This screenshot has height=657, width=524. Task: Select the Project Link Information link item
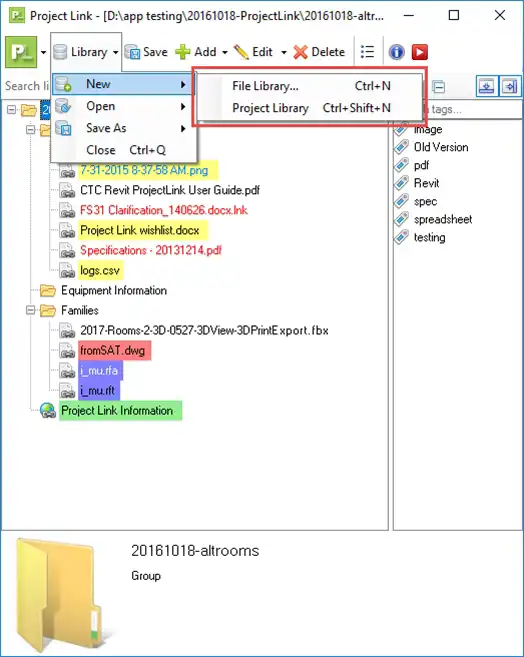click(120, 411)
